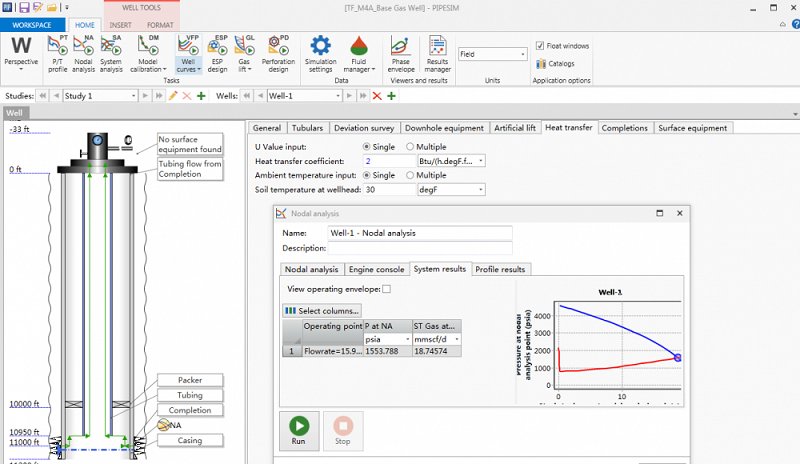Open the Field units dropdown

(522, 54)
